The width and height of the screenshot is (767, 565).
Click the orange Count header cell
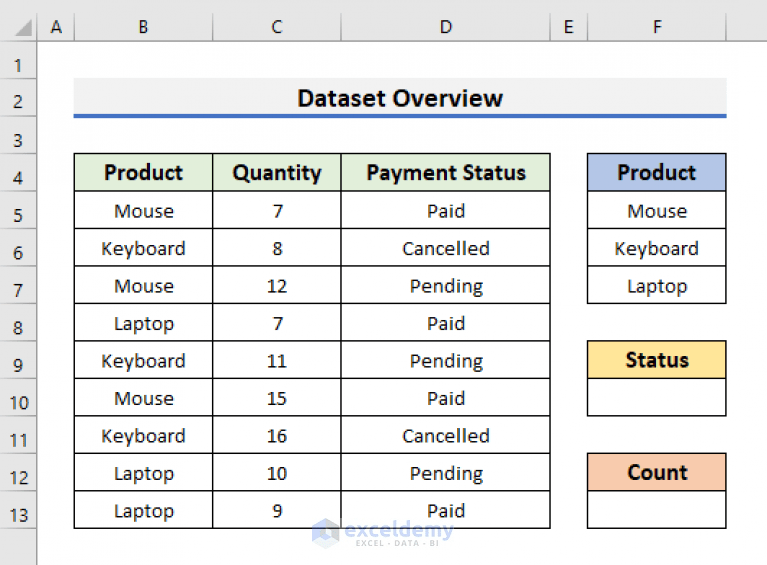[657, 473]
